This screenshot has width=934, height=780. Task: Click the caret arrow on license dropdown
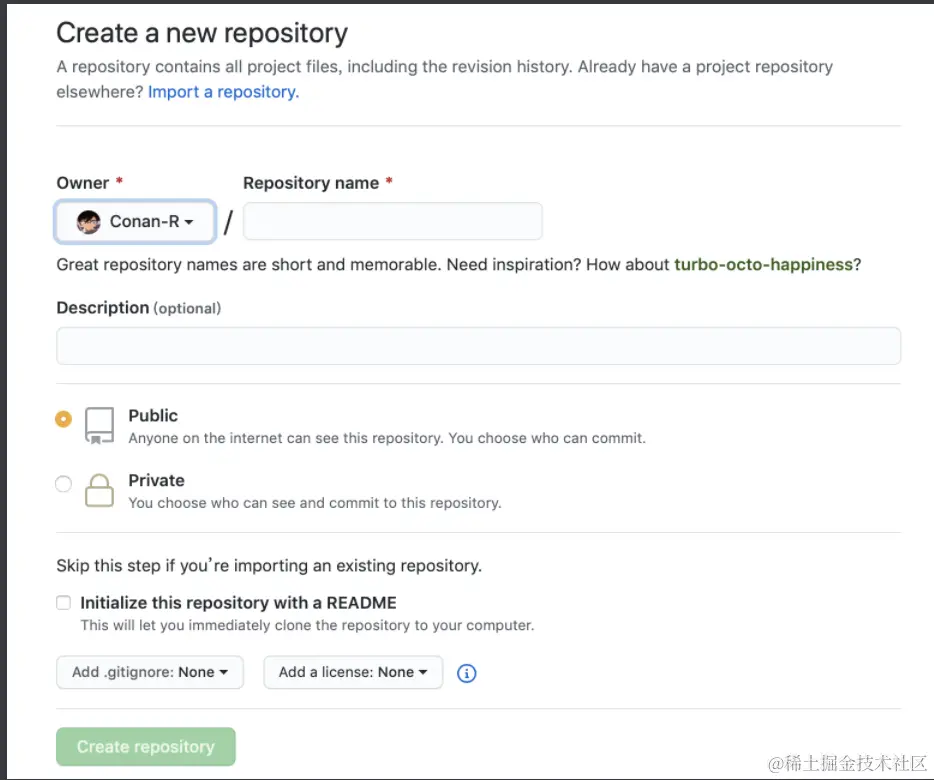[423, 672]
